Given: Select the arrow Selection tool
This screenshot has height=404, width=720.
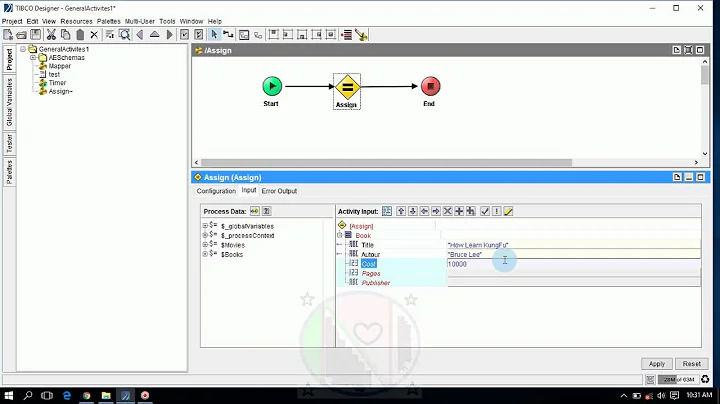Looking at the screenshot, I should tap(214, 34).
